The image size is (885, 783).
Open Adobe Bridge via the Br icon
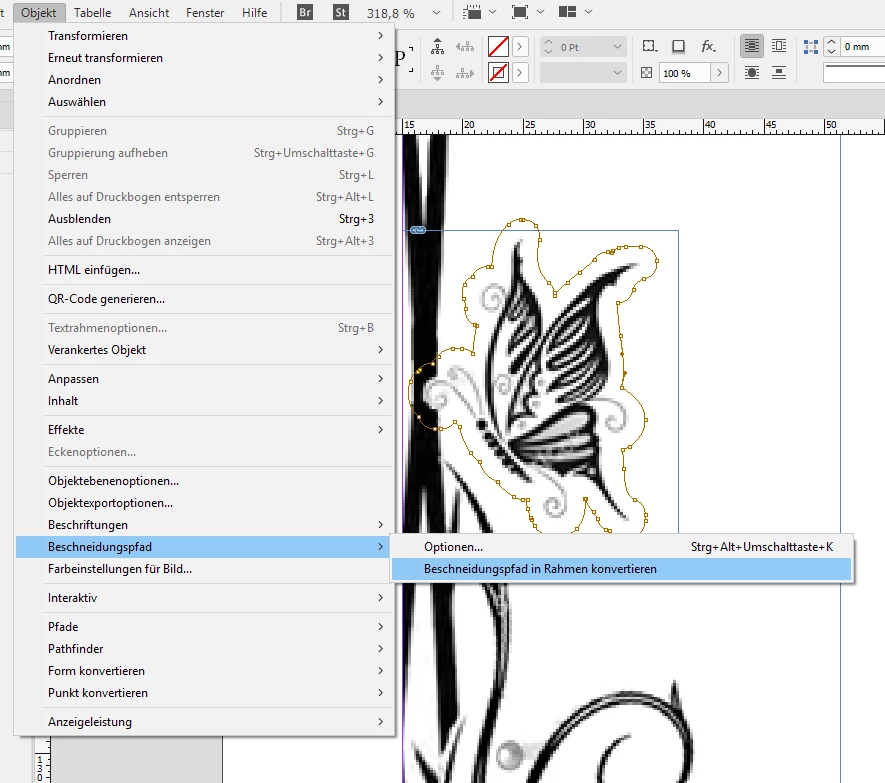[x=305, y=12]
